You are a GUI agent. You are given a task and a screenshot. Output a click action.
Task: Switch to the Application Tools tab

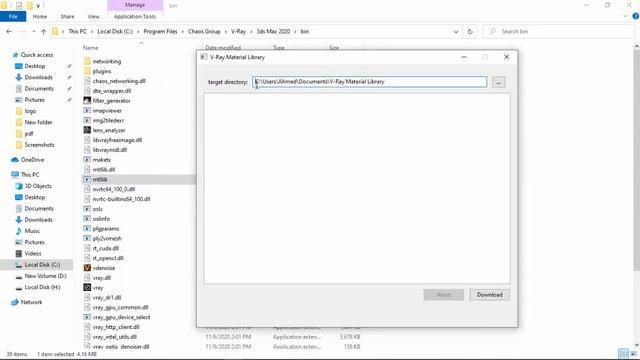point(135,16)
